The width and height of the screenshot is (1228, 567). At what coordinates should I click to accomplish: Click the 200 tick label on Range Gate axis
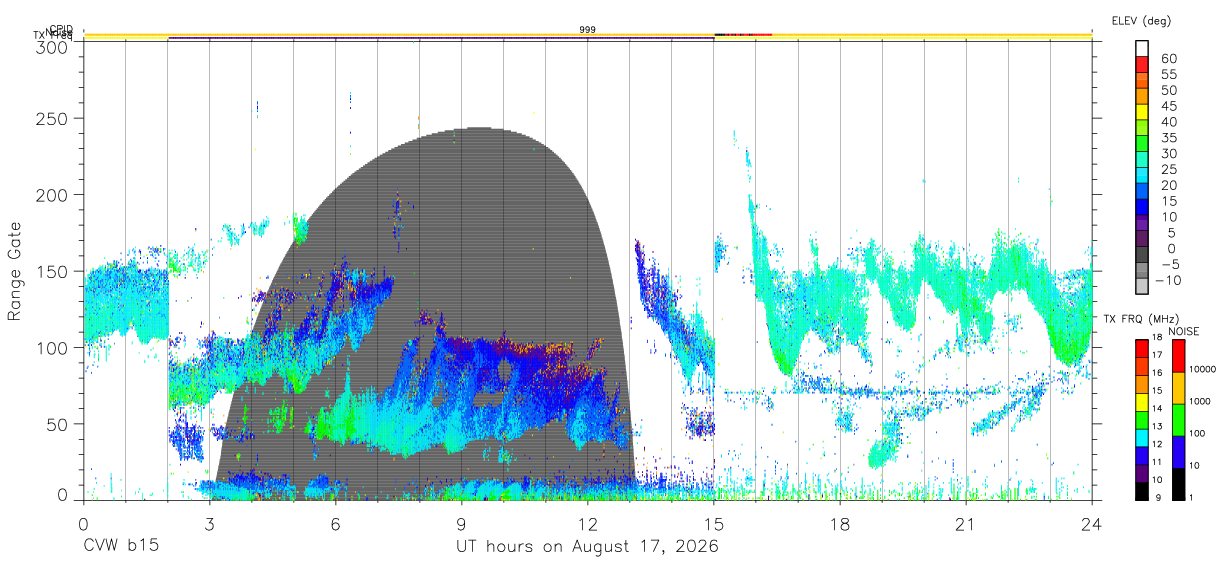click(x=51, y=194)
